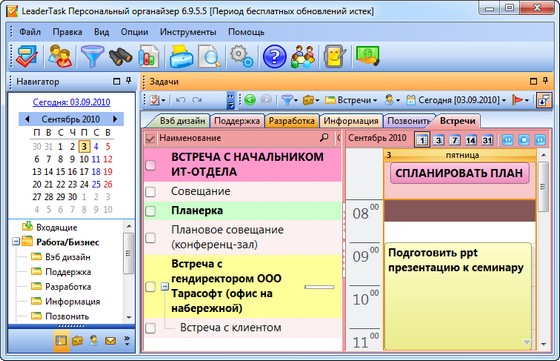This screenshot has width=560, height=361.
Task: Click the contacts two-people icon in toolbar
Action: click(x=60, y=56)
